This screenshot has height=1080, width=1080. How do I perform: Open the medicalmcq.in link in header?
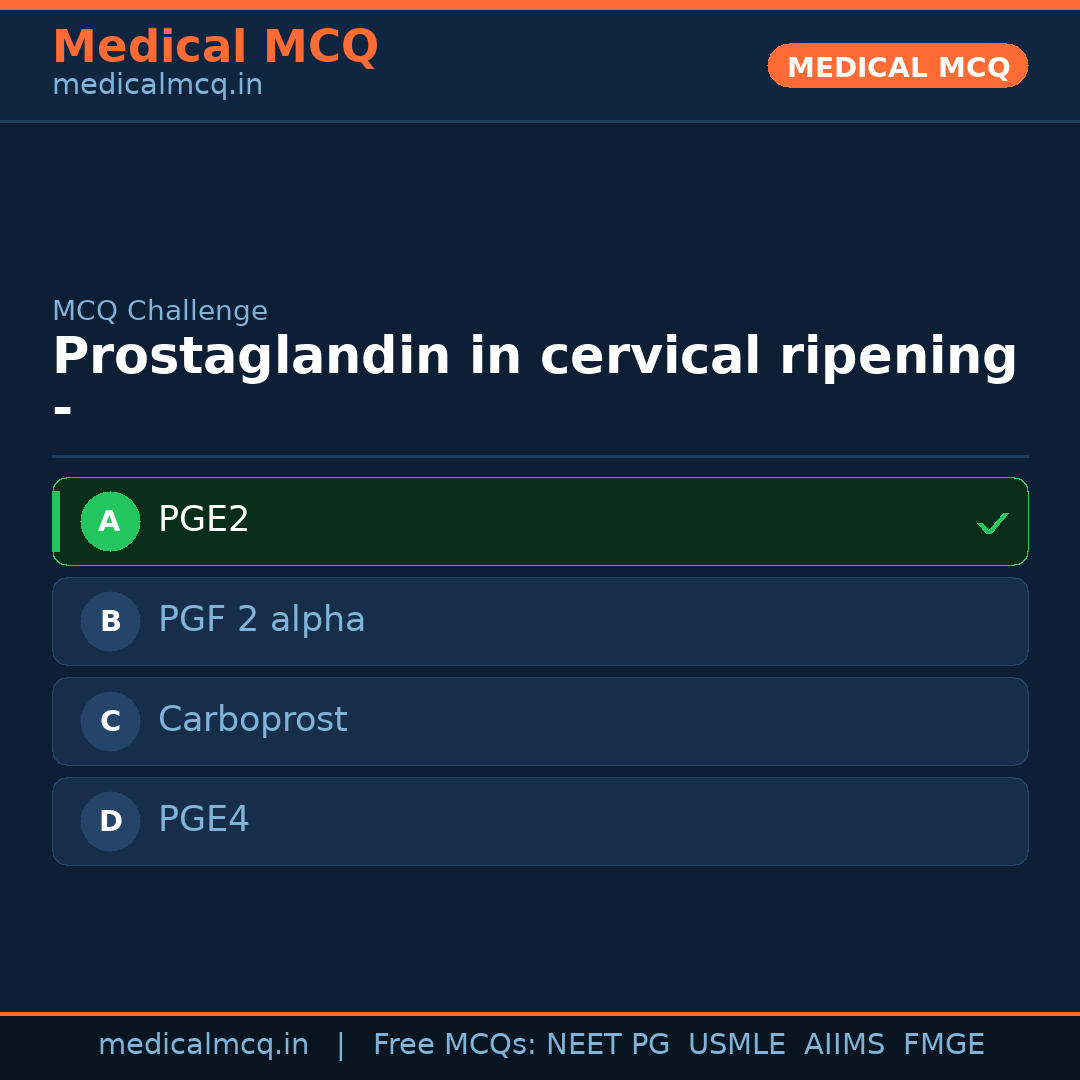pos(156,84)
